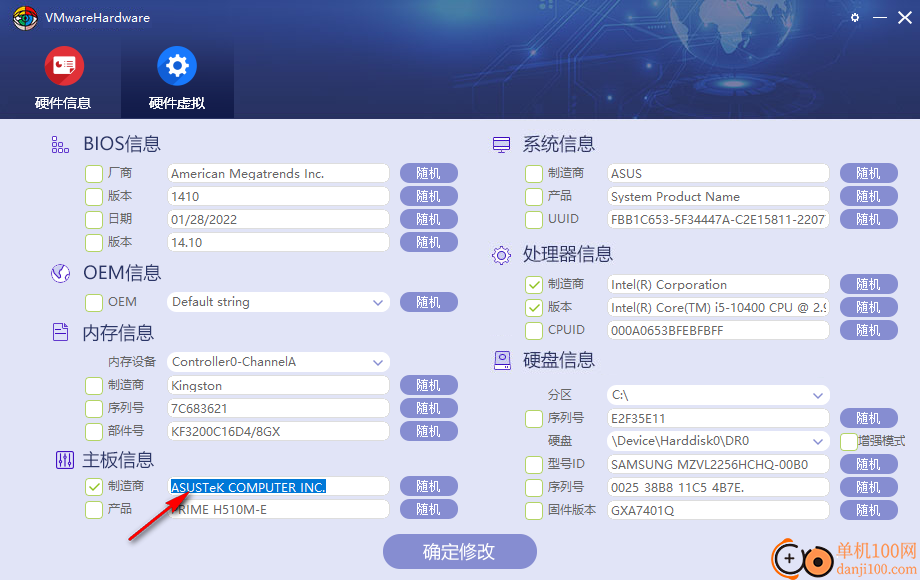Click the SAMSUNG MZVL2256HCHQ-00B0 field
The width and height of the screenshot is (920, 580).
[718, 464]
